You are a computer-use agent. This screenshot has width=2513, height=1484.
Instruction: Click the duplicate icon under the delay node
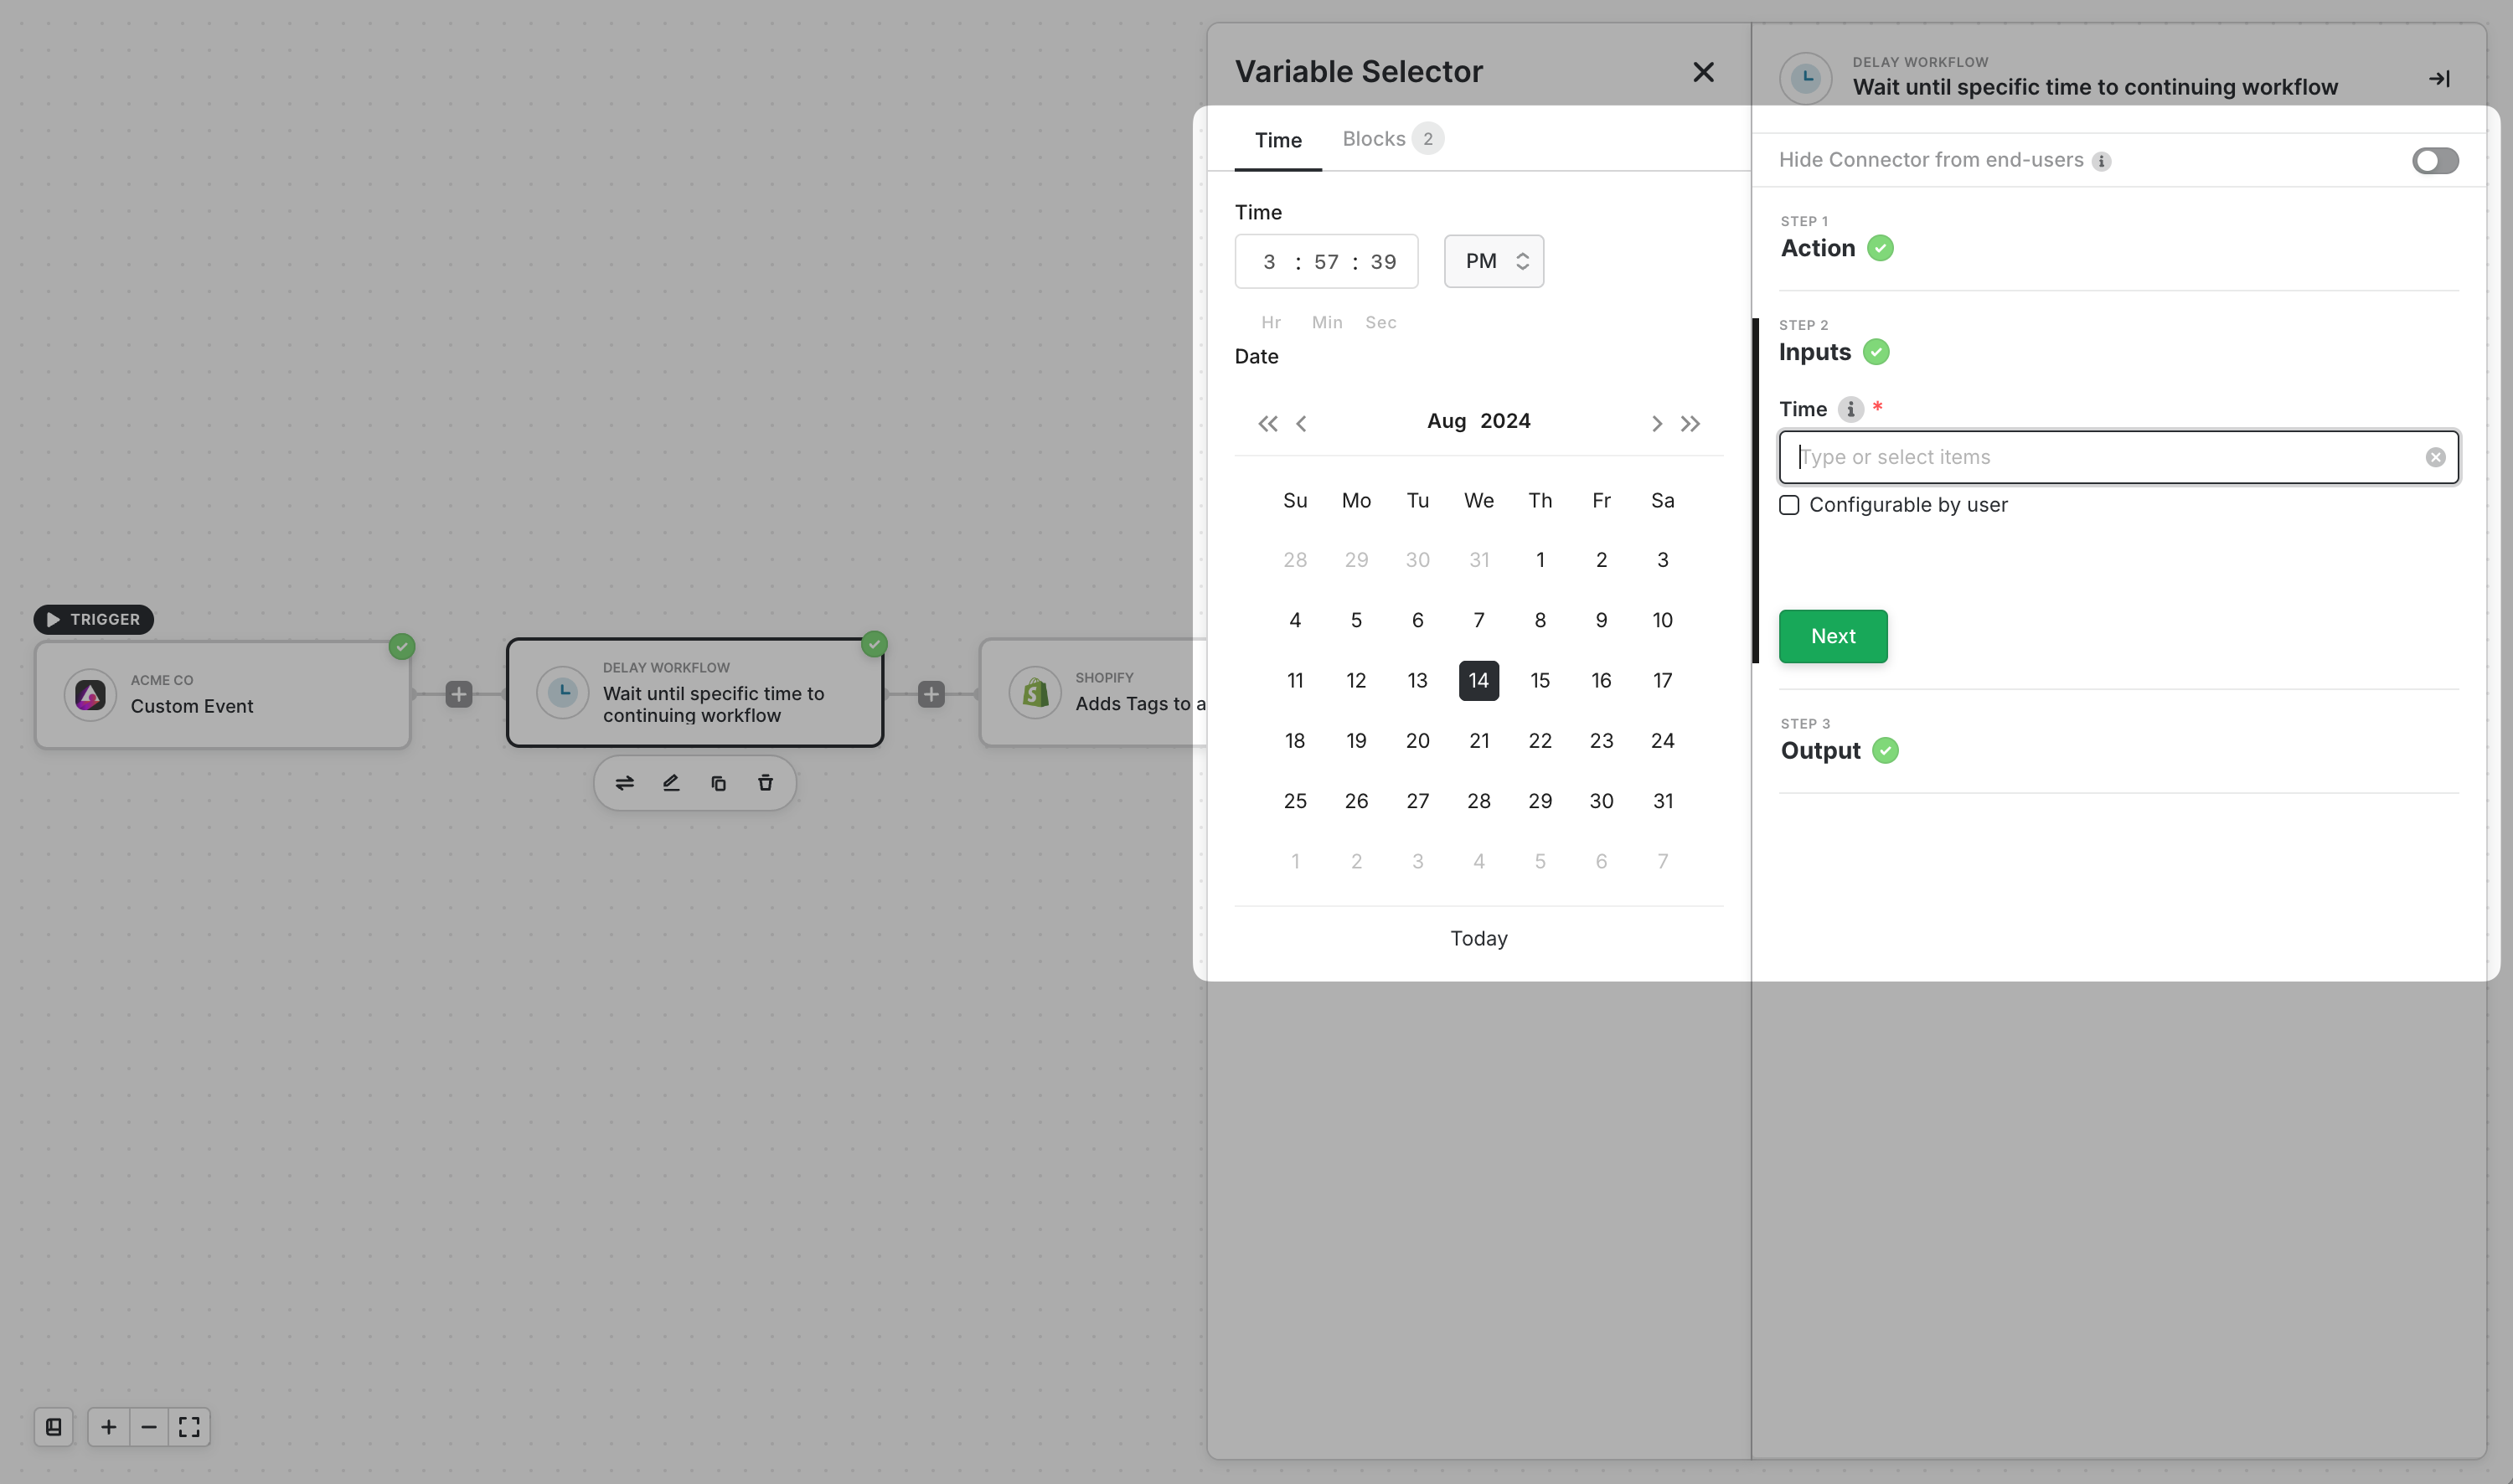tap(718, 783)
